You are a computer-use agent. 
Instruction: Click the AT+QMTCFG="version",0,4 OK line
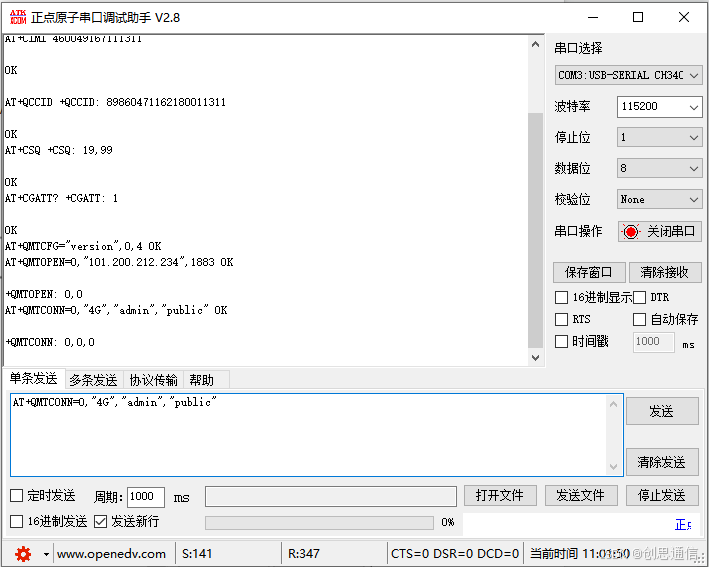click(x=83, y=246)
